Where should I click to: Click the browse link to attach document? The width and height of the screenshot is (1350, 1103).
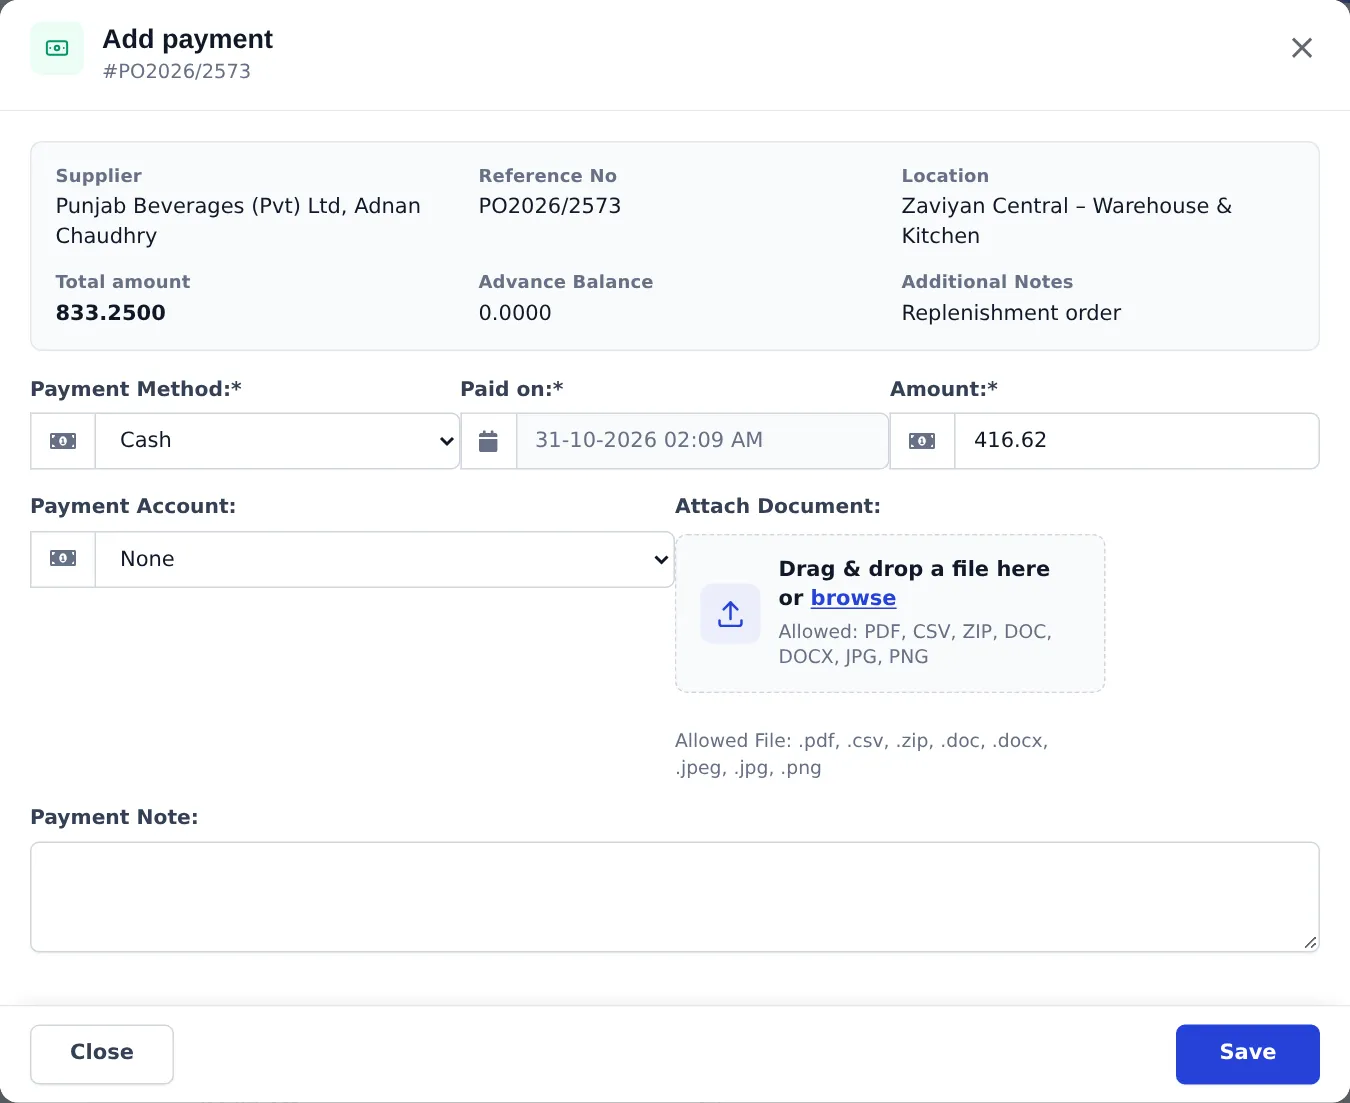click(853, 598)
